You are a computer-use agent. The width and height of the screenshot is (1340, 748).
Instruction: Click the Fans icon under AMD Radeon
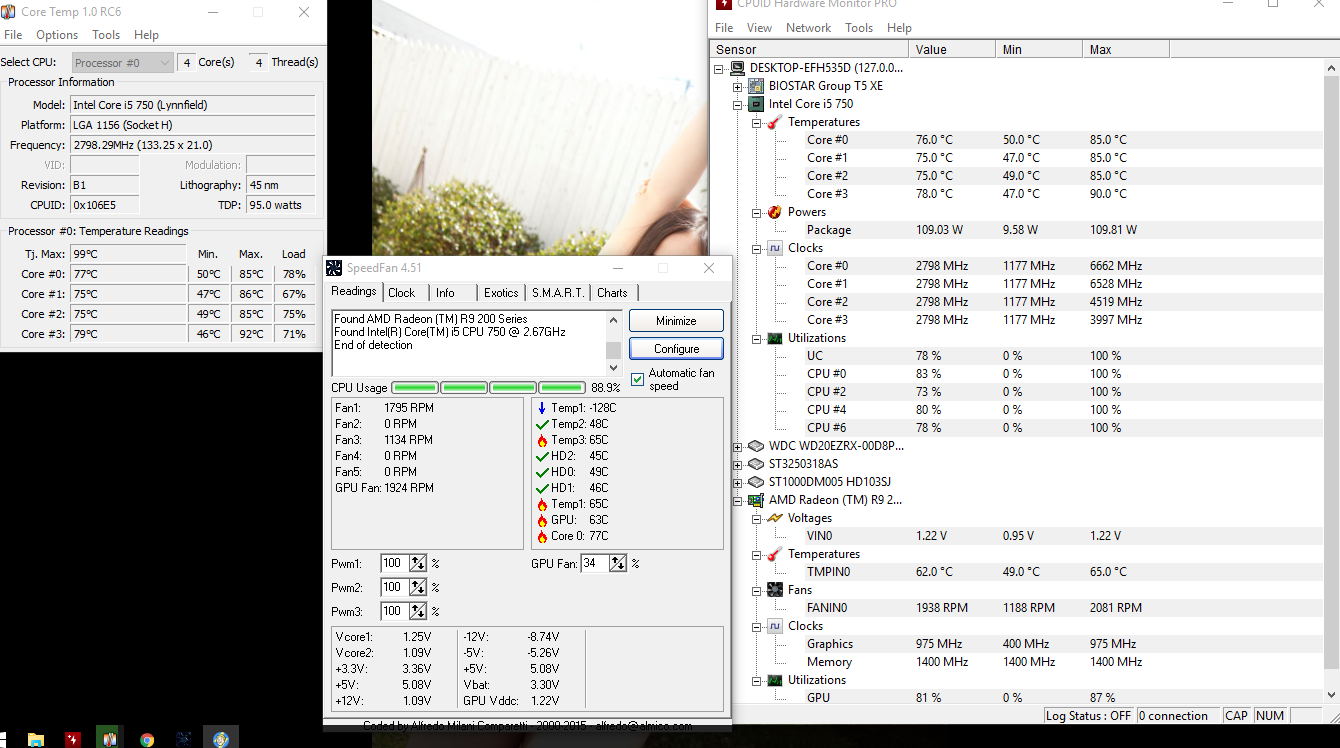pyautogui.click(x=775, y=590)
